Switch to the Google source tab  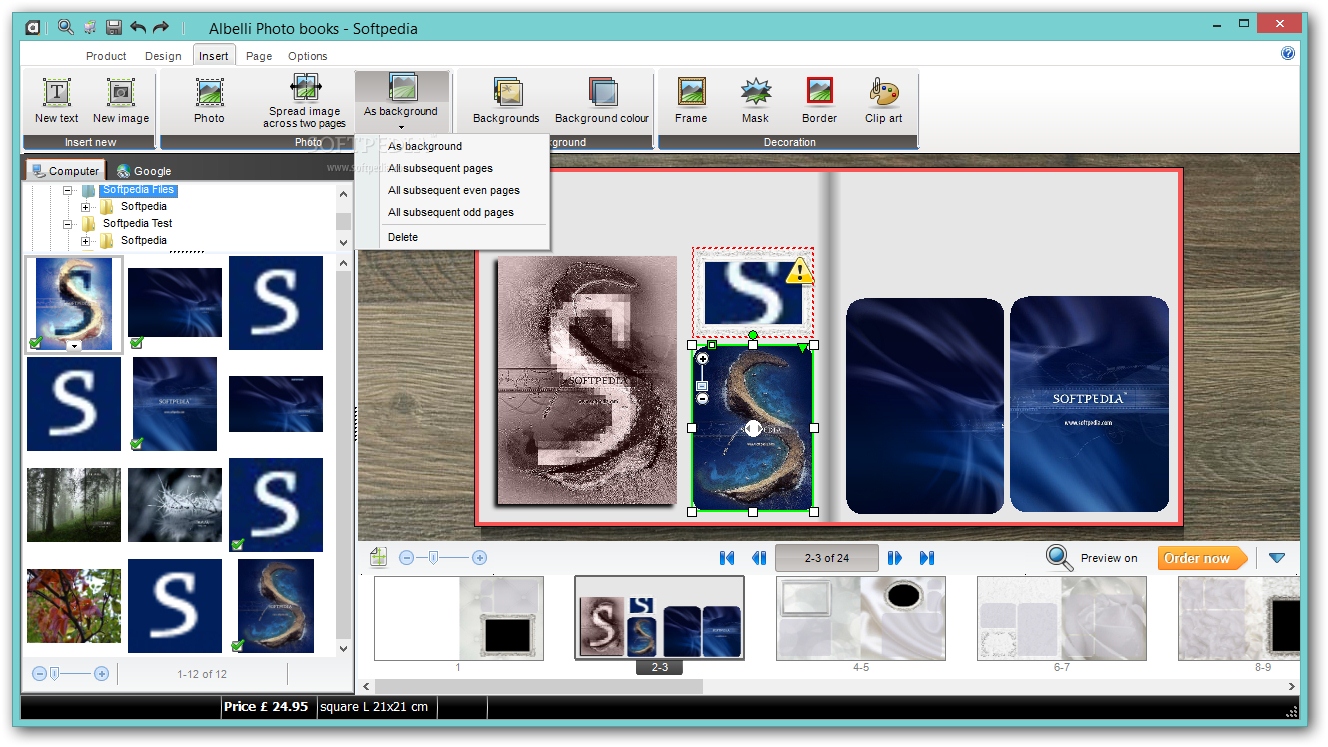144,171
